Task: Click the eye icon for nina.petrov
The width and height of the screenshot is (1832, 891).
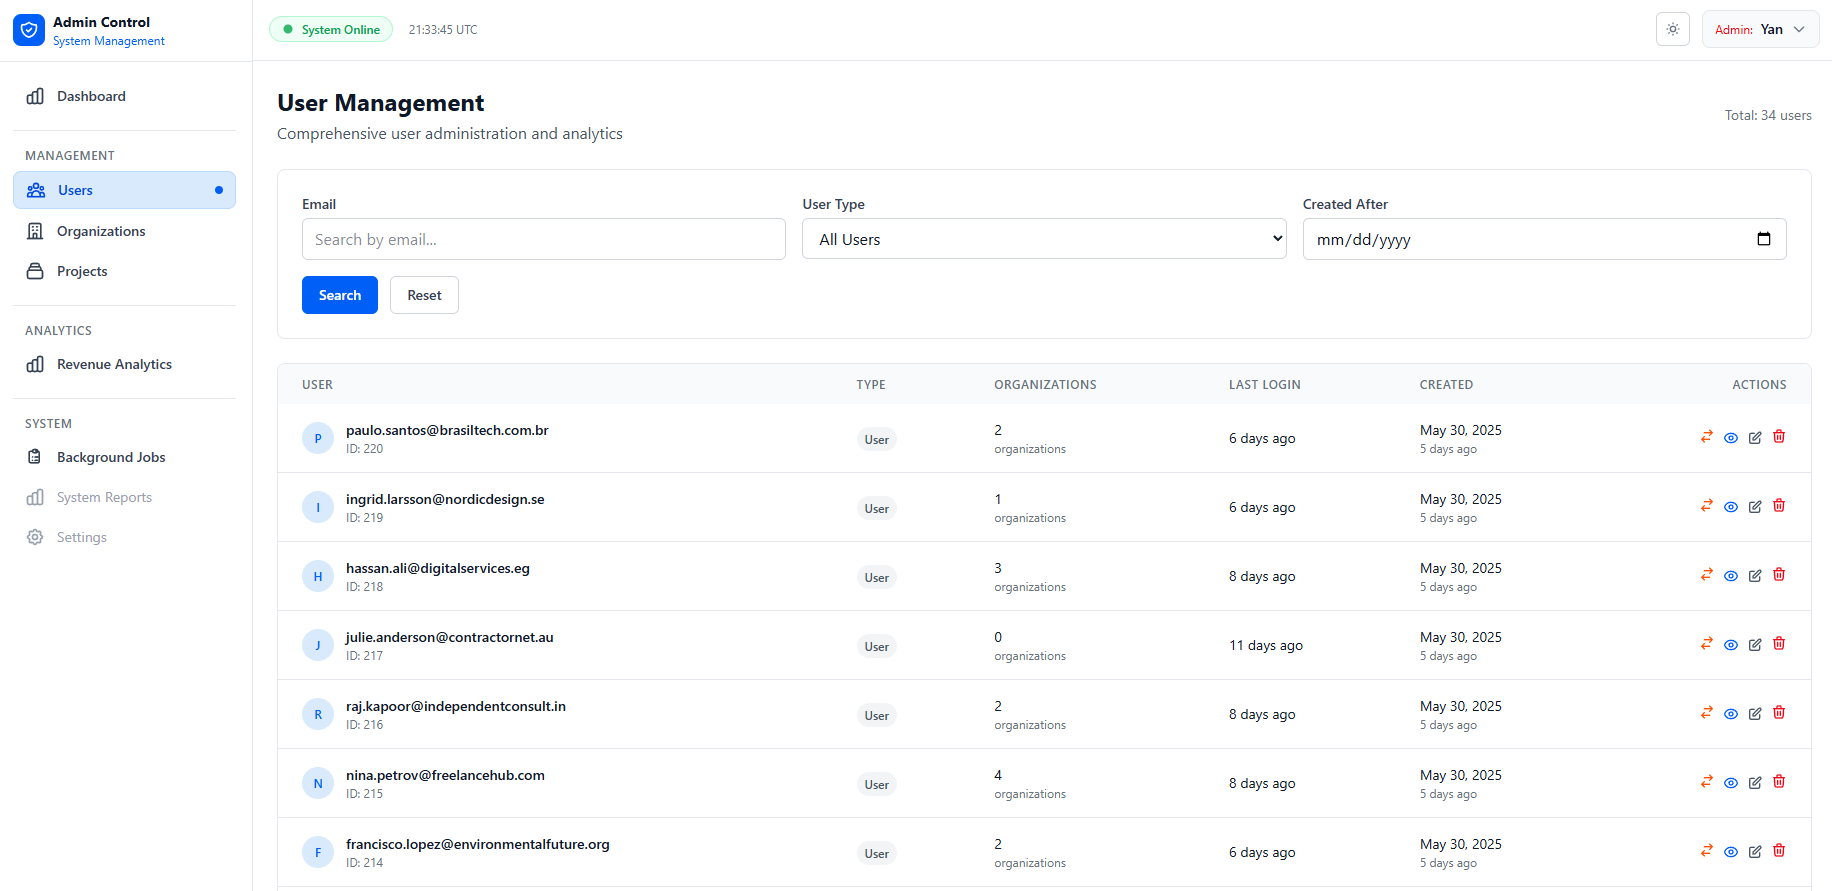Action: pos(1731,783)
